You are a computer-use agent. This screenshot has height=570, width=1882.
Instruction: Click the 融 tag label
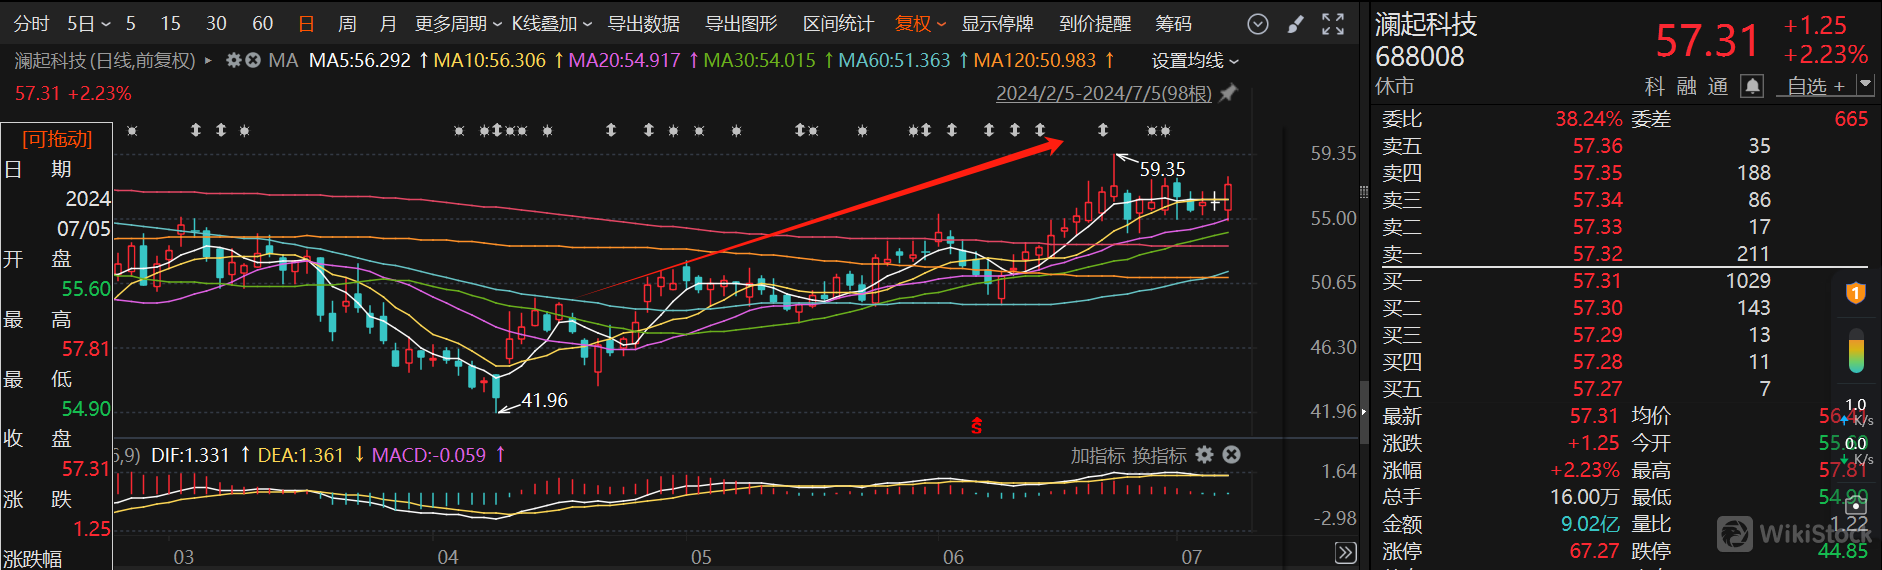pyautogui.click(x=1686, y=86)
